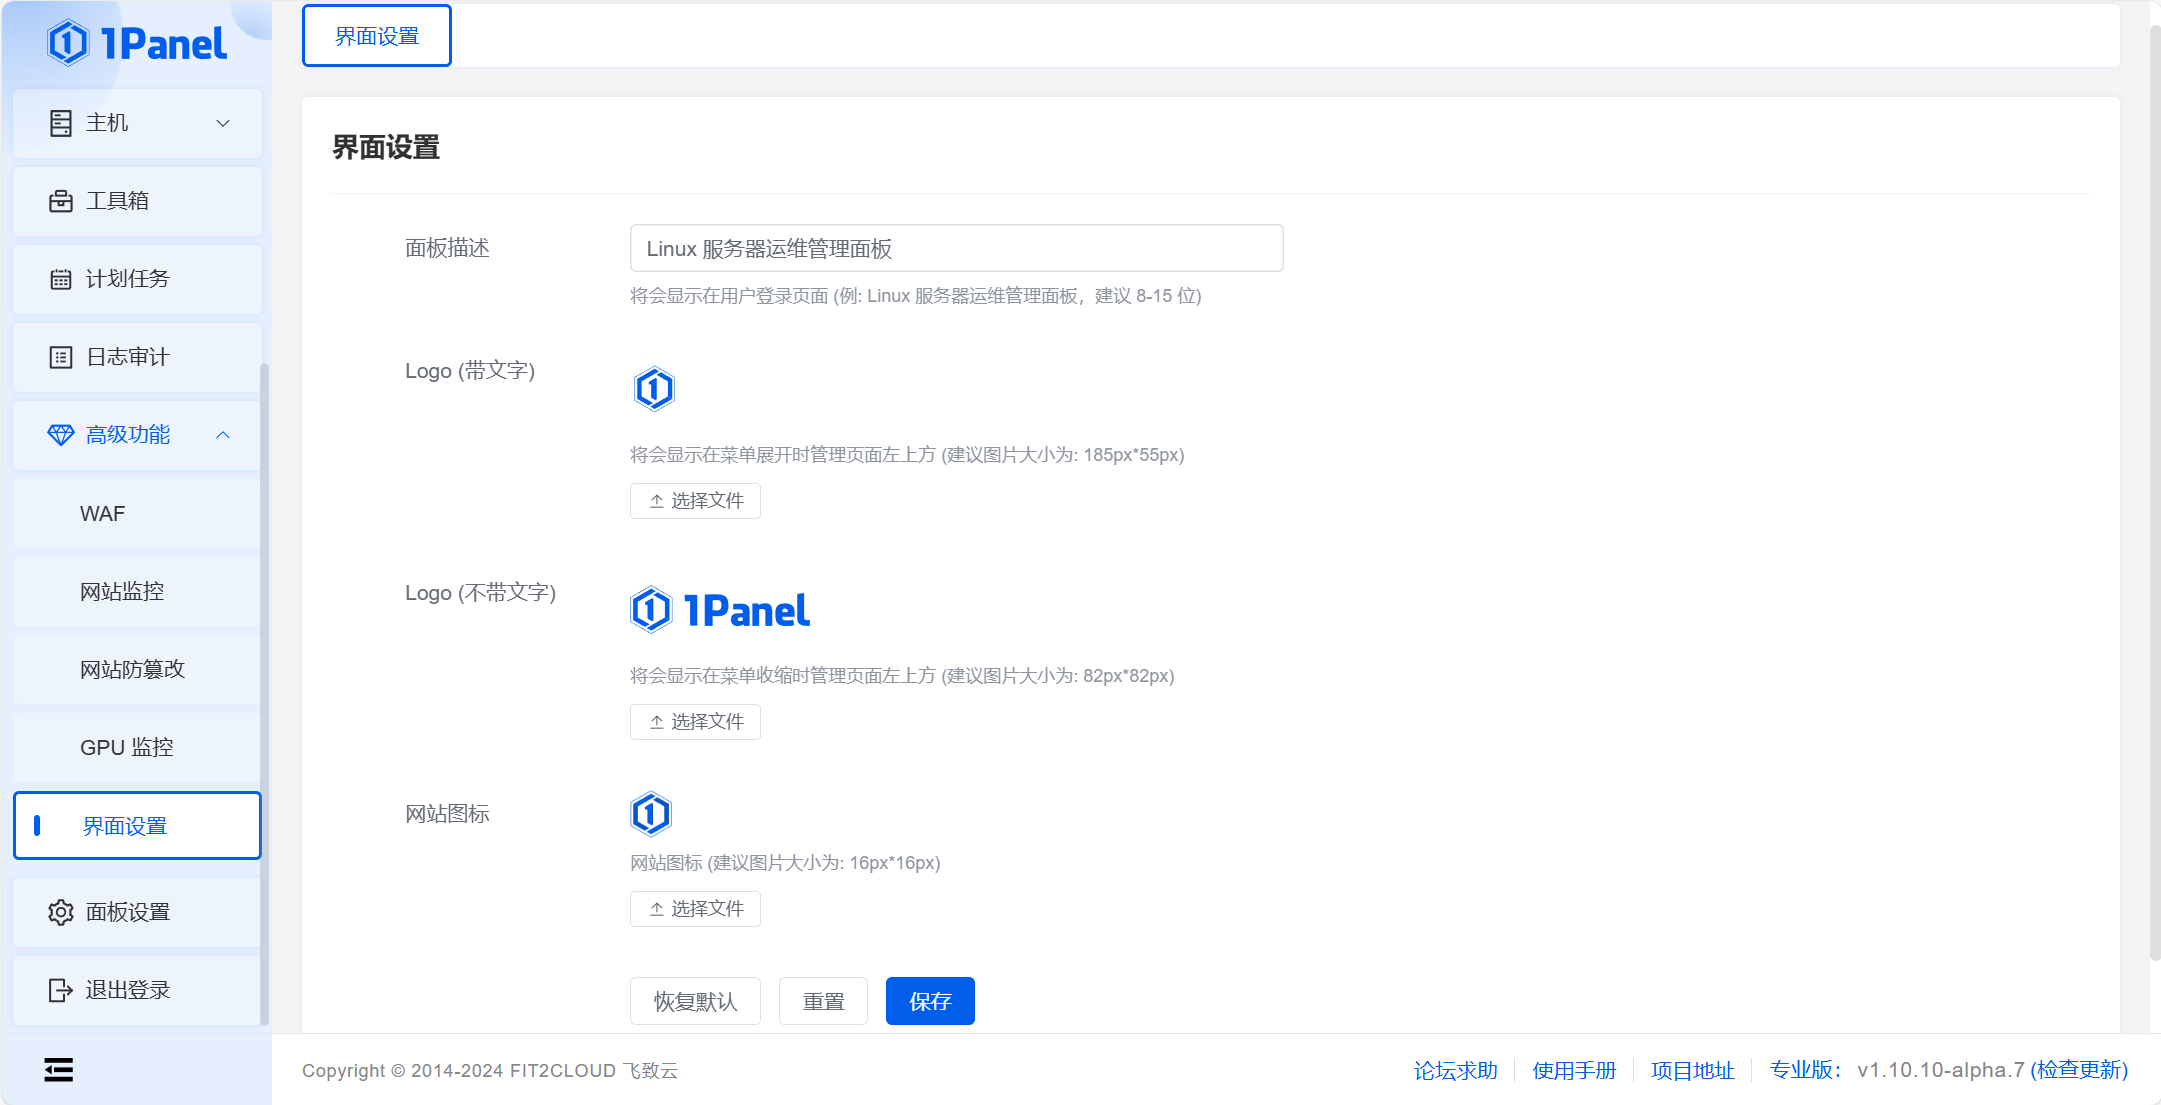Viewport: 2161px width, 1105px height.
Task: Select the 界面设置 sidebar item
Action: [x=137, y=826]
